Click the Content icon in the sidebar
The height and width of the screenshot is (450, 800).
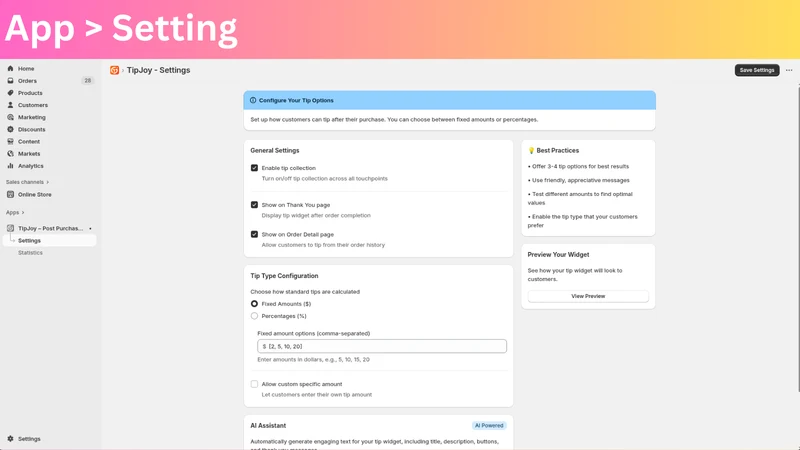pyautogui.click(x=10, y=141)
